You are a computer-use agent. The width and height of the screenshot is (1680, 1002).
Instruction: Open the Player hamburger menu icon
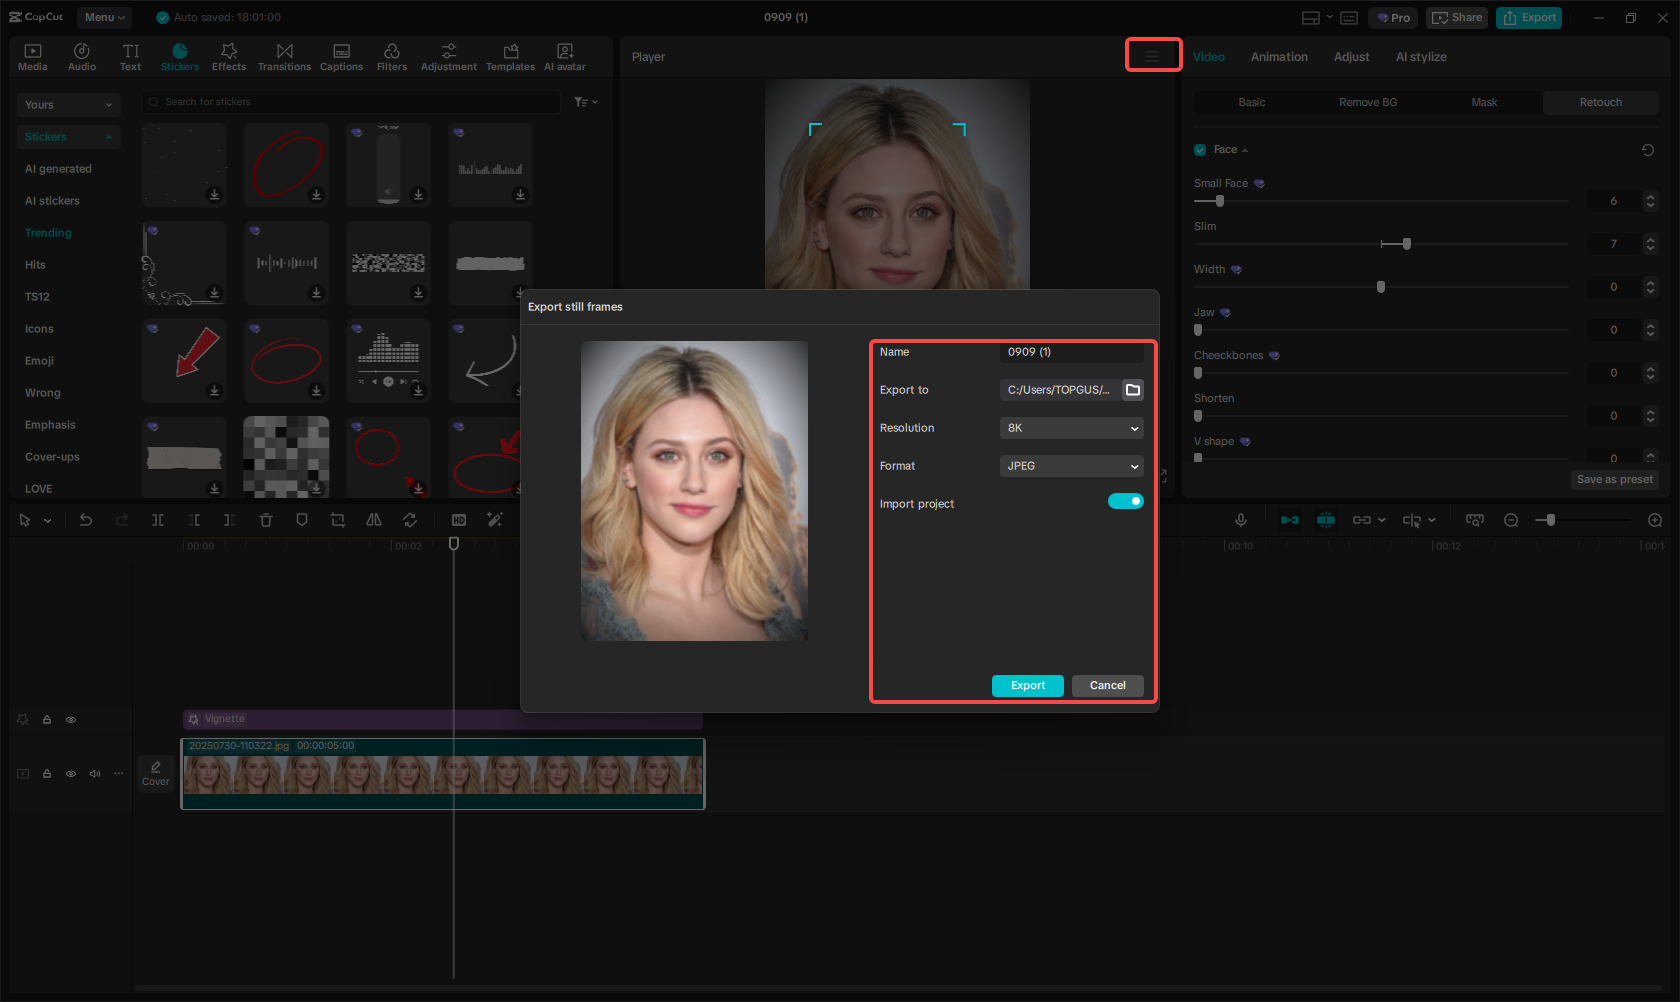1152,56
